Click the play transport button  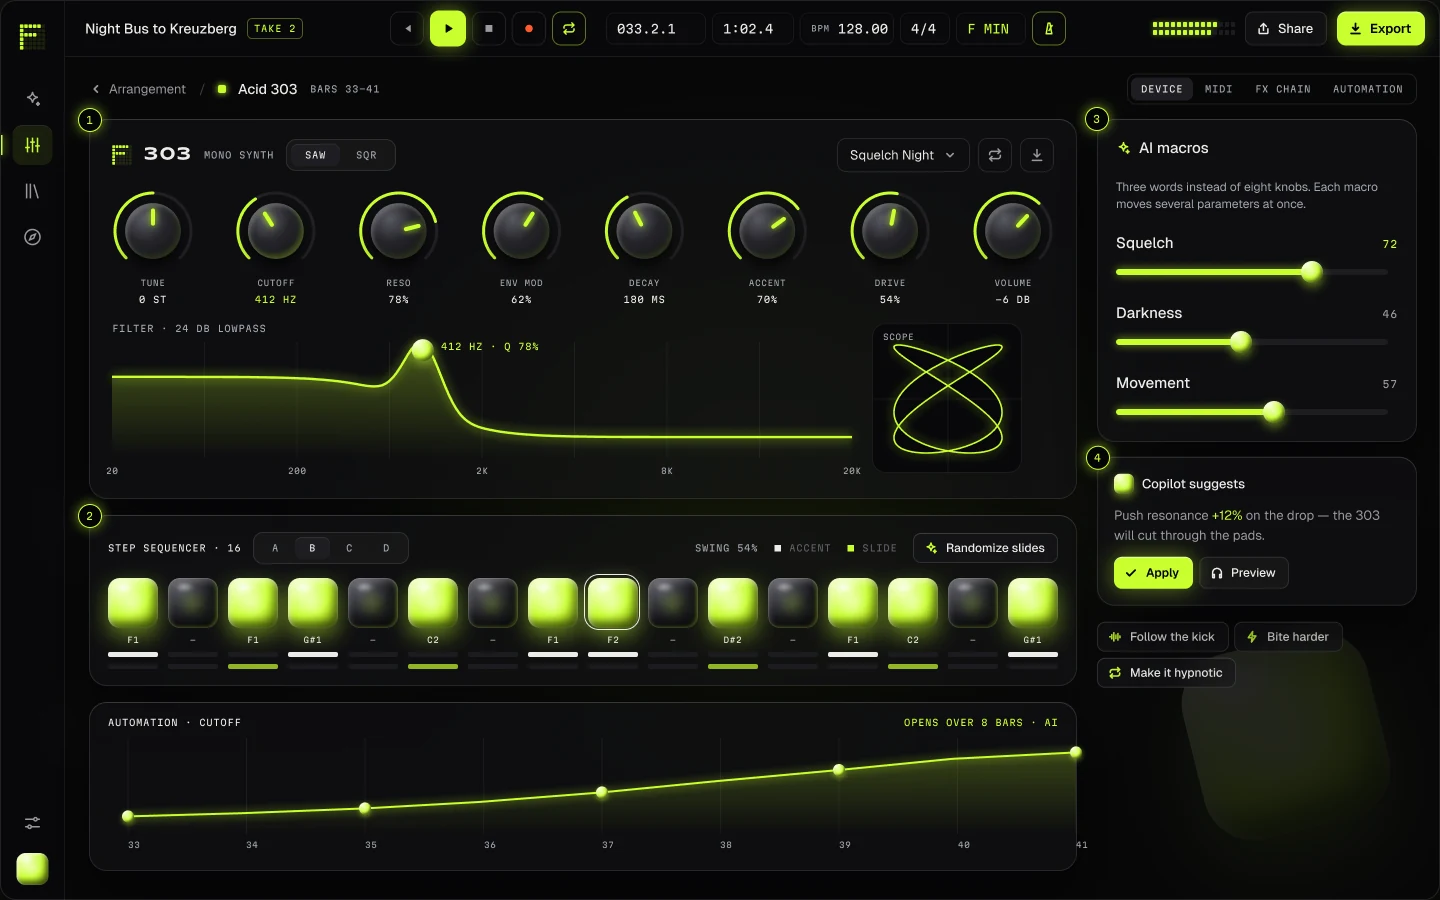tap(448, 29)
